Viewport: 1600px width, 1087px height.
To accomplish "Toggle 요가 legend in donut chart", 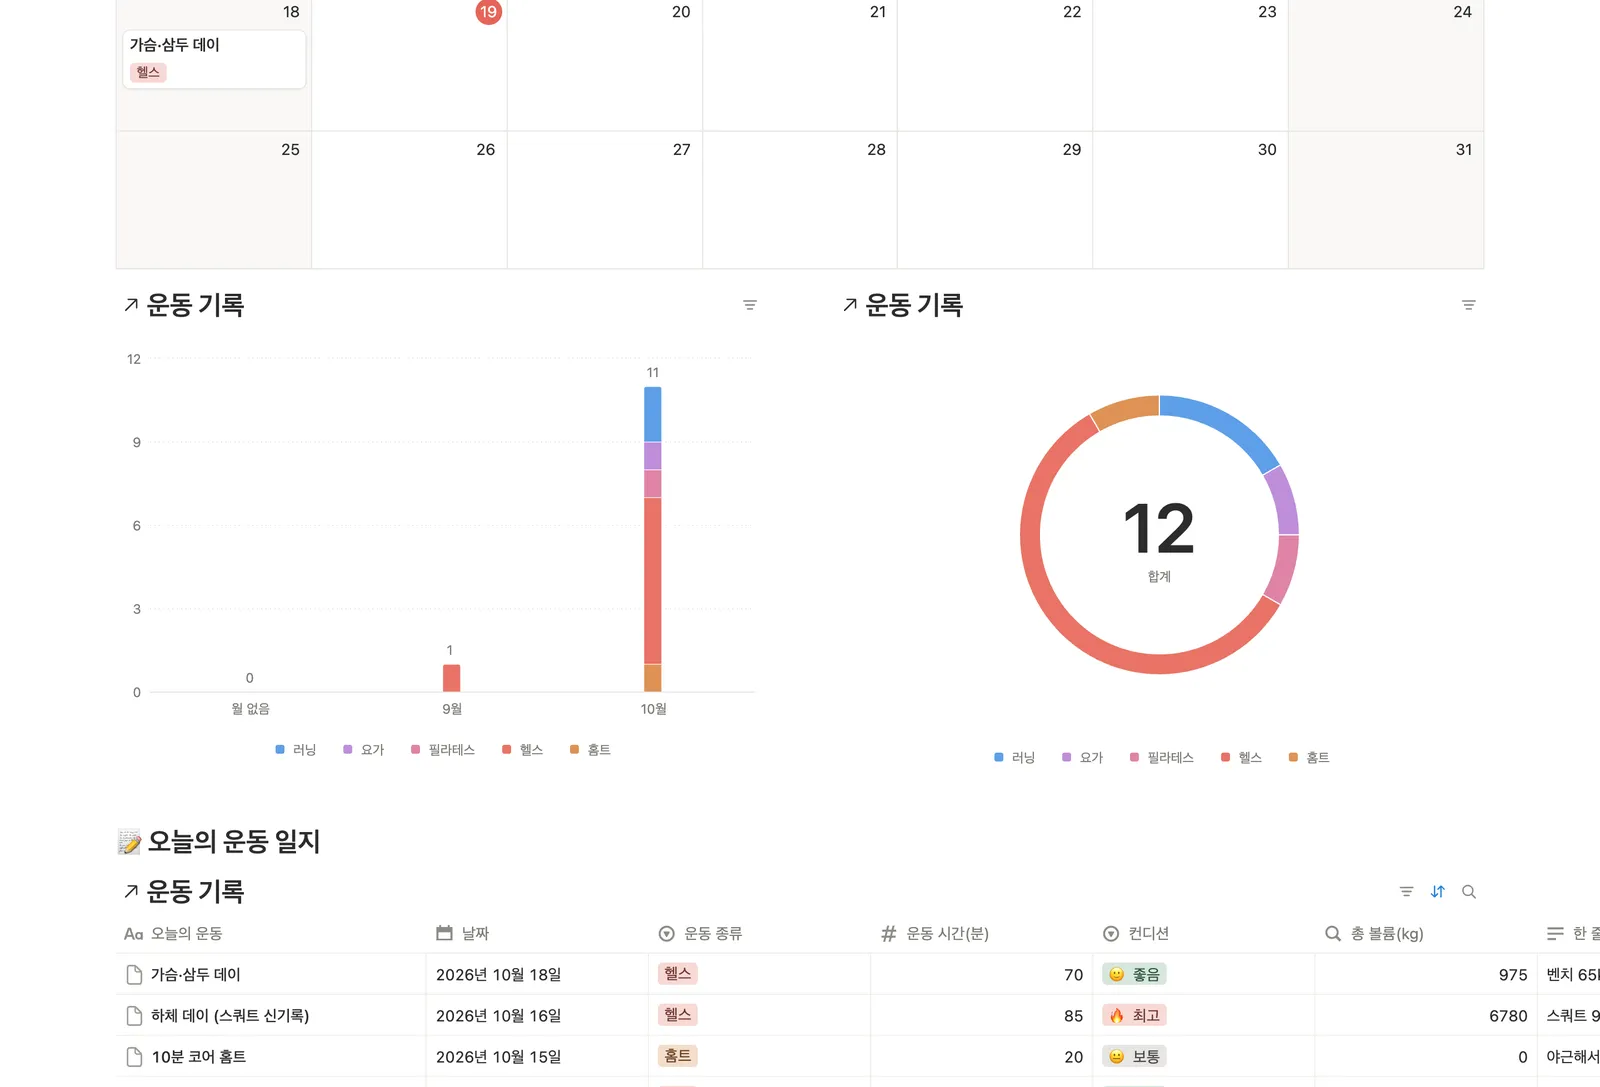I will click(x=1083, y=758).
